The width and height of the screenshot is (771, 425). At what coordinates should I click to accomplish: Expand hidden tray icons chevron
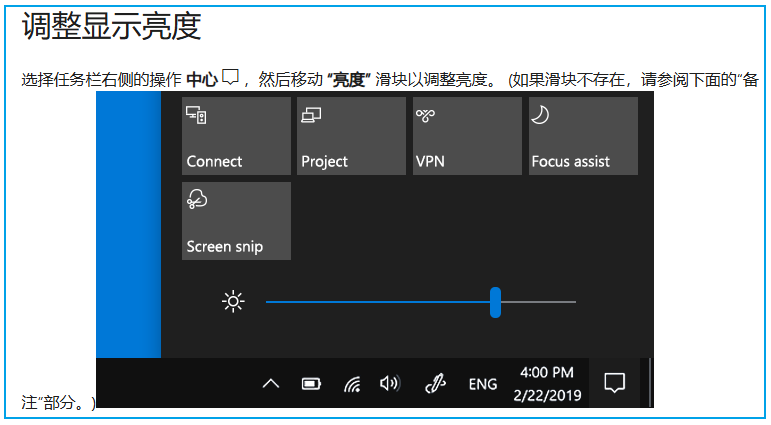click(270, 384)
